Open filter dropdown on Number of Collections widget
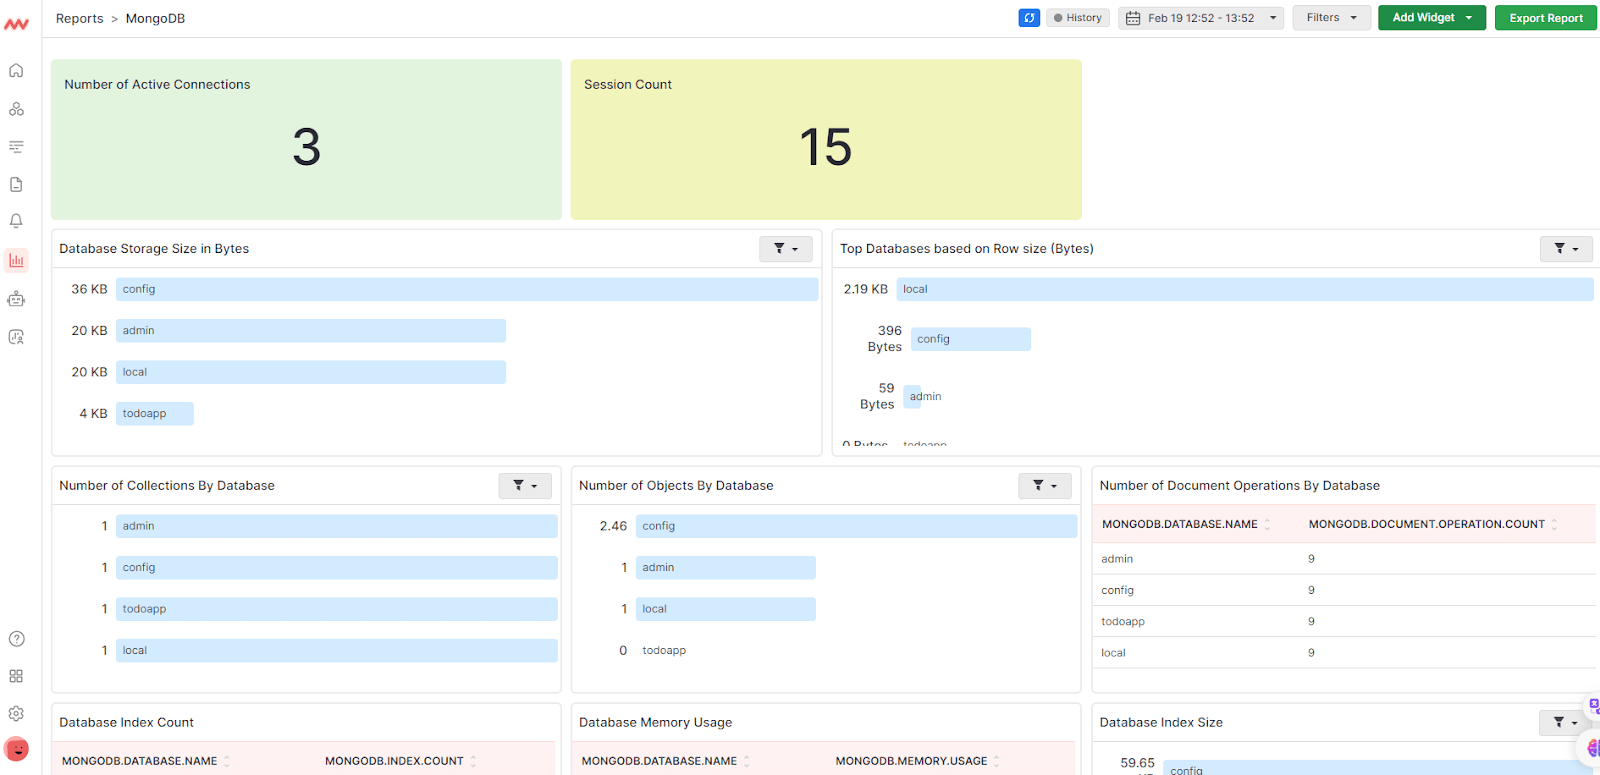The height and width of the screenshot is (775, 1600). pos(525,486)
